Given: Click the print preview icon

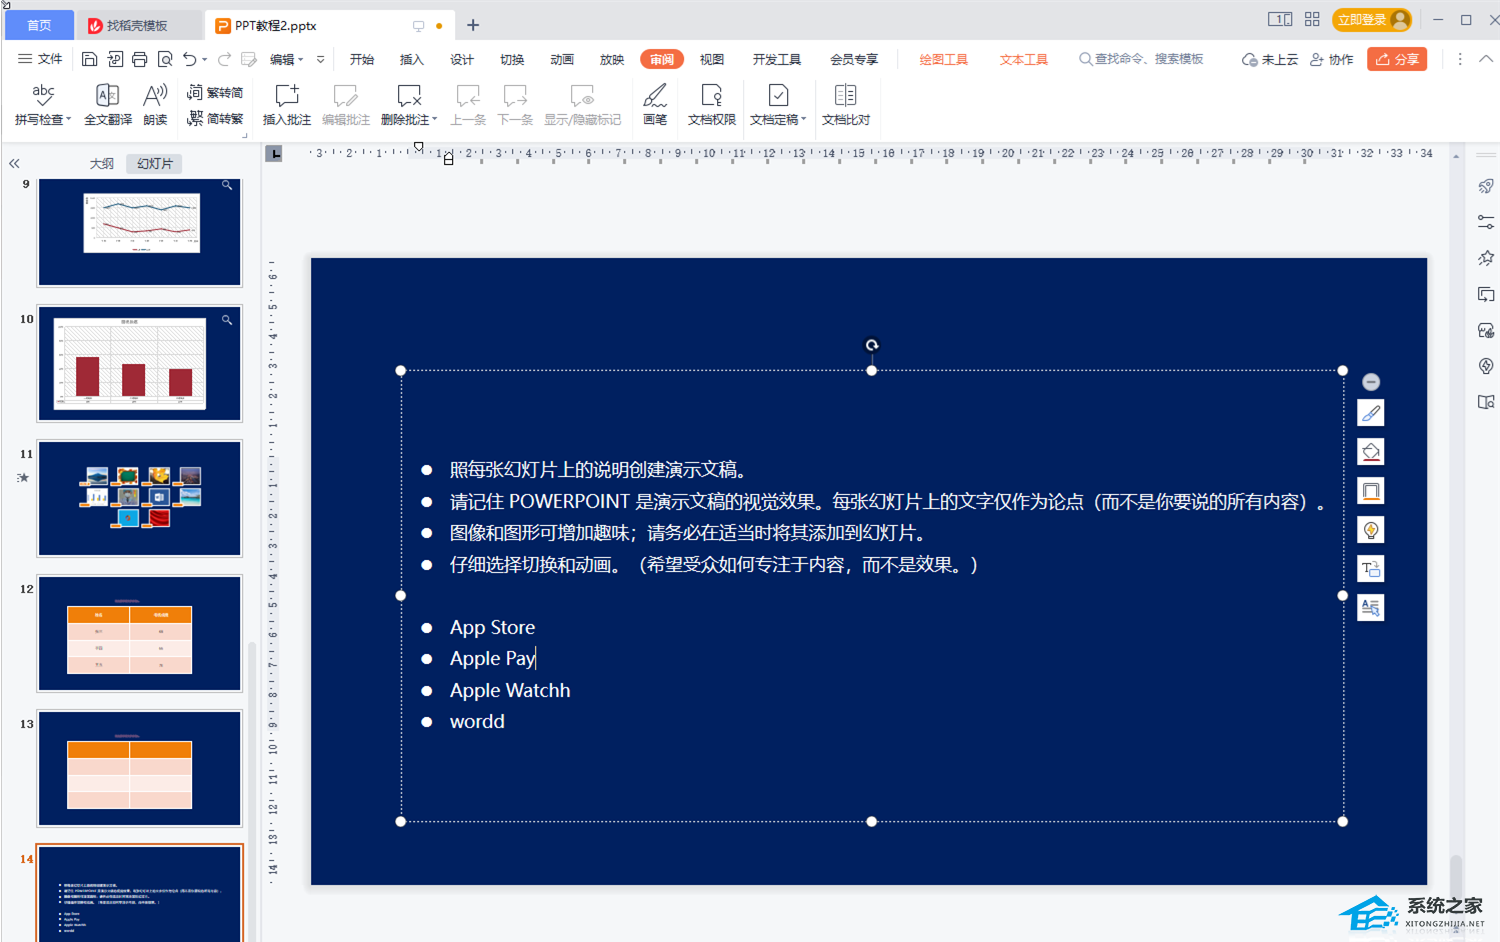Looking at the screenshot, I should point(165,59).
